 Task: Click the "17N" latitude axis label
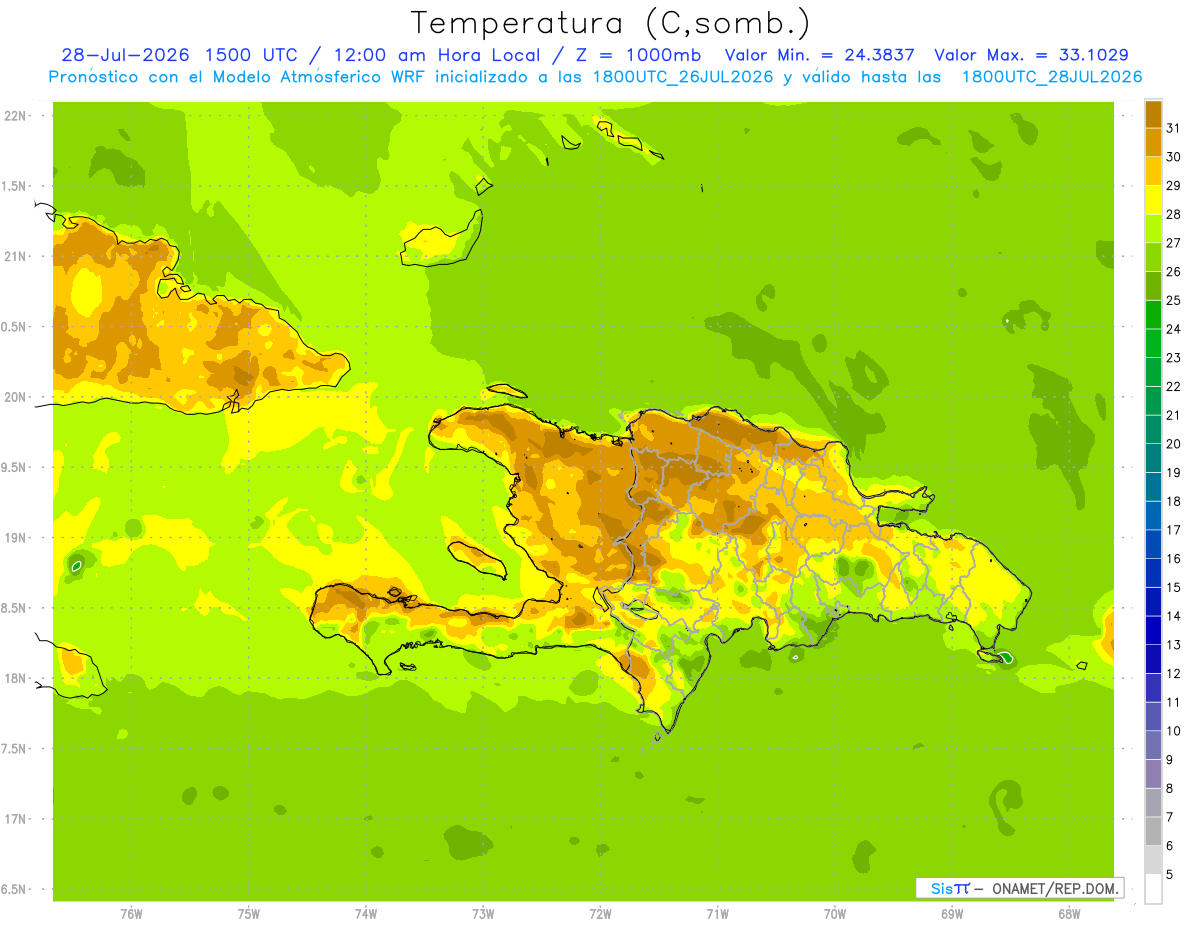[x=16, y=819]
